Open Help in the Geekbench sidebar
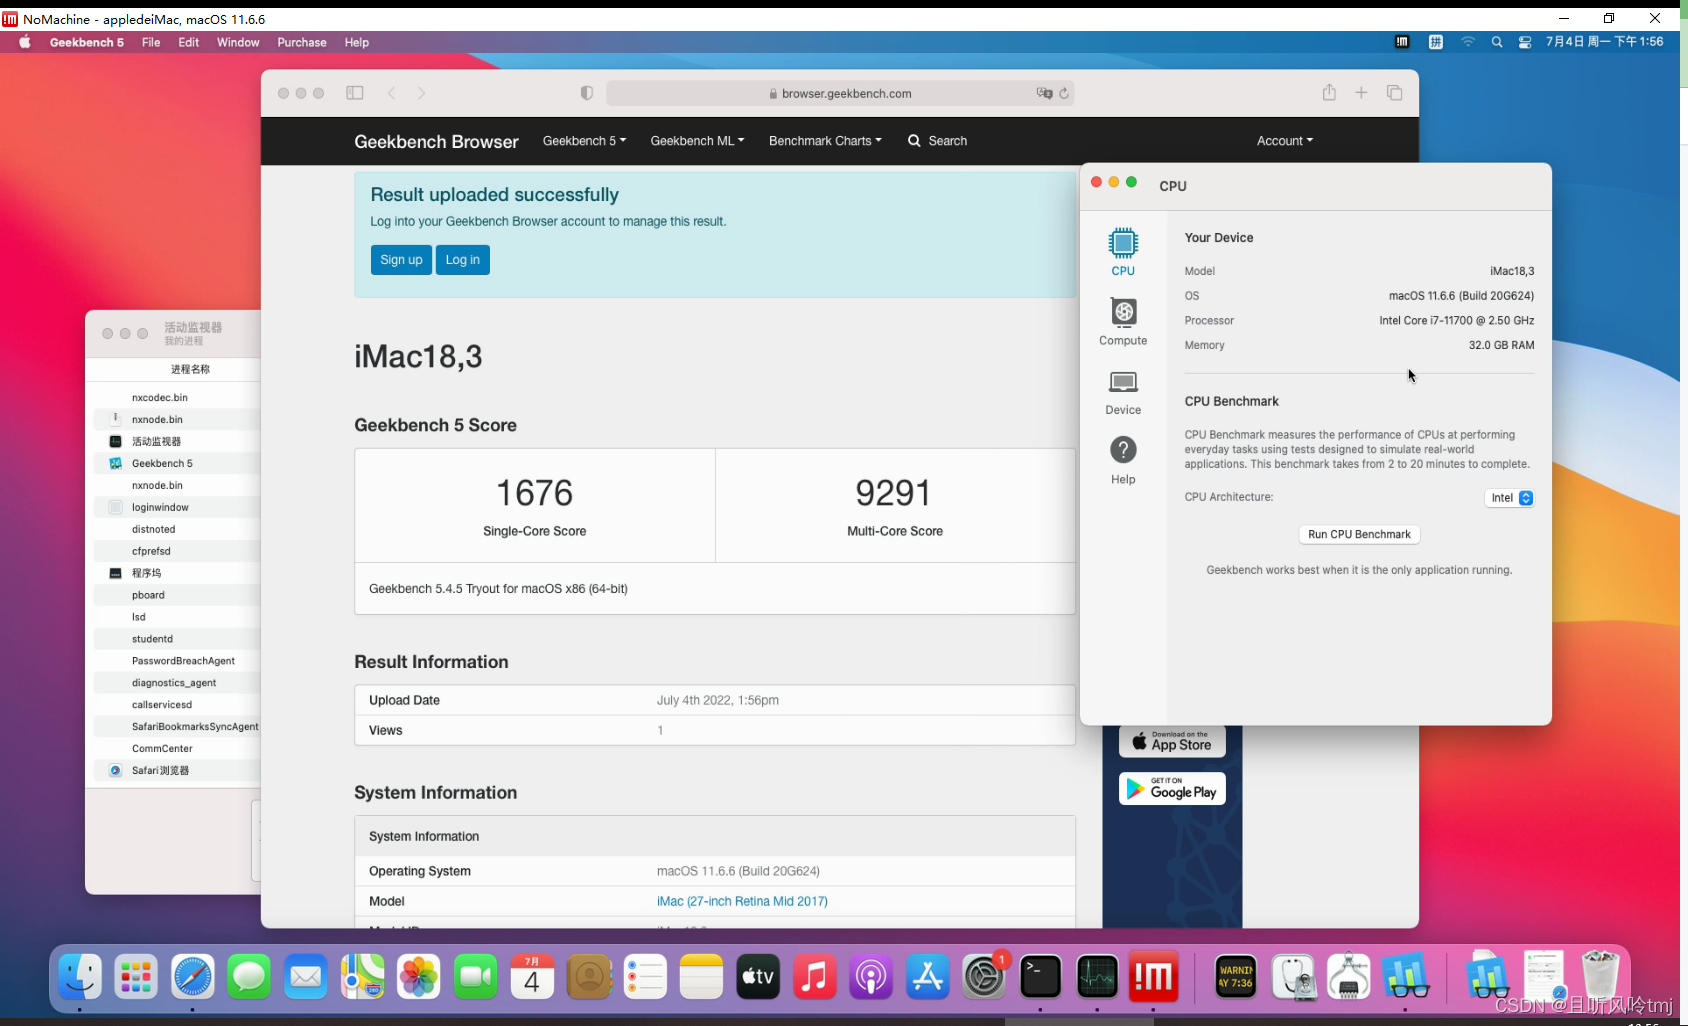The width and height of the screenshot is (1688, 1026). click(x=1123, y=460)
